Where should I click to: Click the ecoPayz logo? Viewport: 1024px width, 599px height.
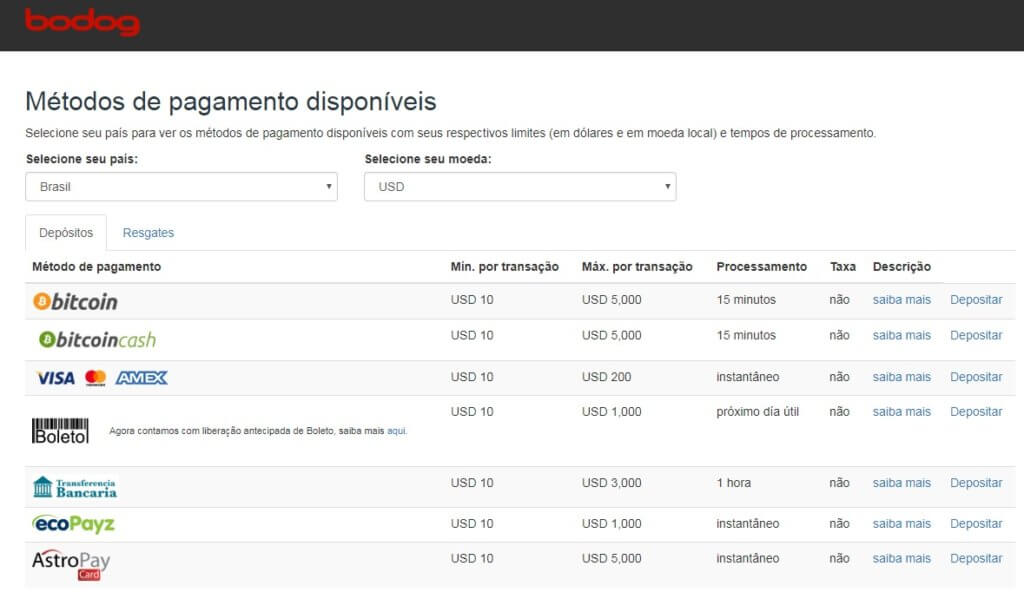click(73, 524)
